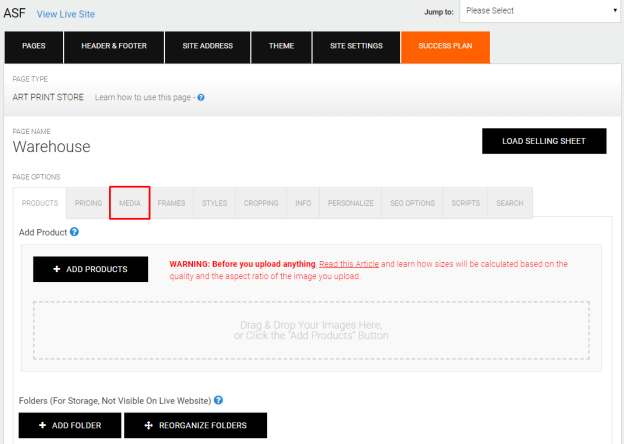Open the SEARCH page option tab
Viewport: 624px width, 444px height.
510,203
